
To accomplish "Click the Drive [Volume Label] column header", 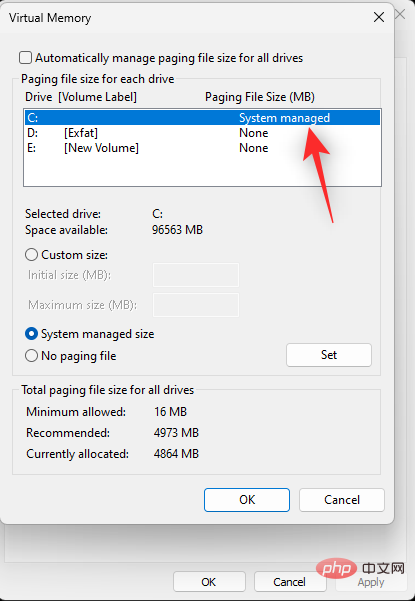I will (81, 97).
